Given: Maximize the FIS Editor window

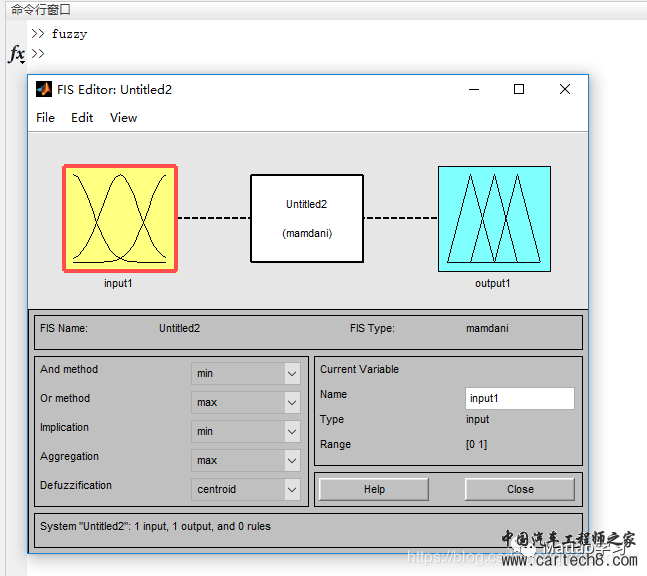Looking at the screenshot, I should [519, 89].
